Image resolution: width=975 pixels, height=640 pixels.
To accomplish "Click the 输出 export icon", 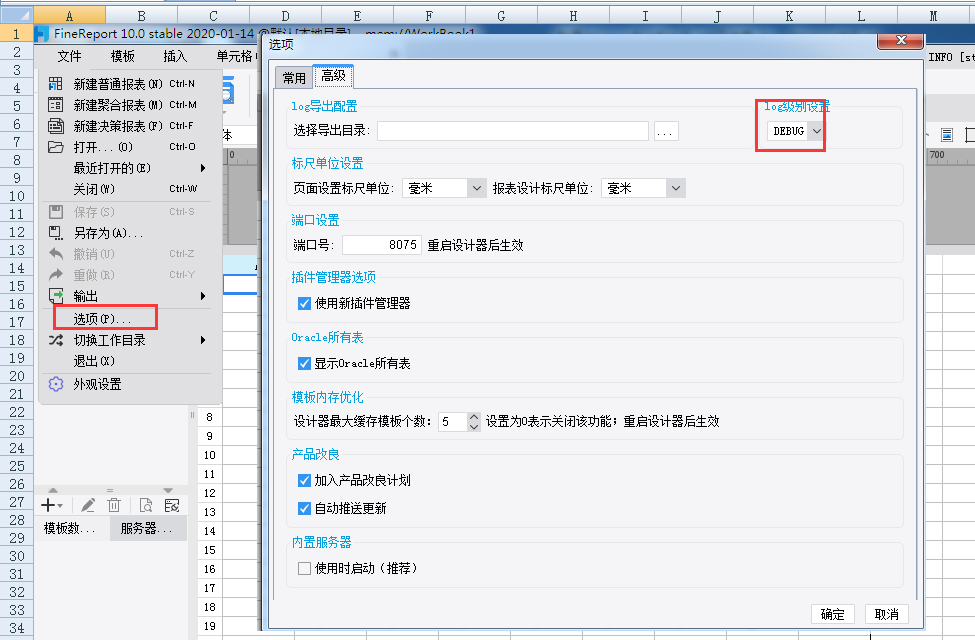I will click(x=55, y=295).
